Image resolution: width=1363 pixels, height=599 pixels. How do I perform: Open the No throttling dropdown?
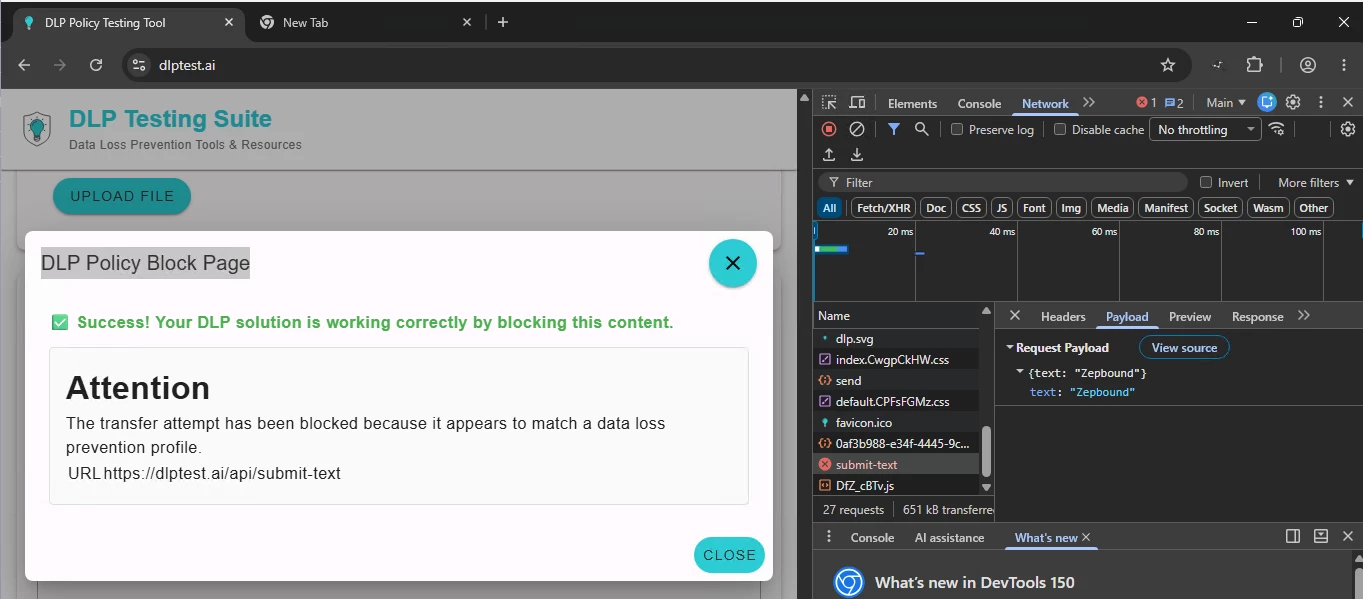(1205, 129)
